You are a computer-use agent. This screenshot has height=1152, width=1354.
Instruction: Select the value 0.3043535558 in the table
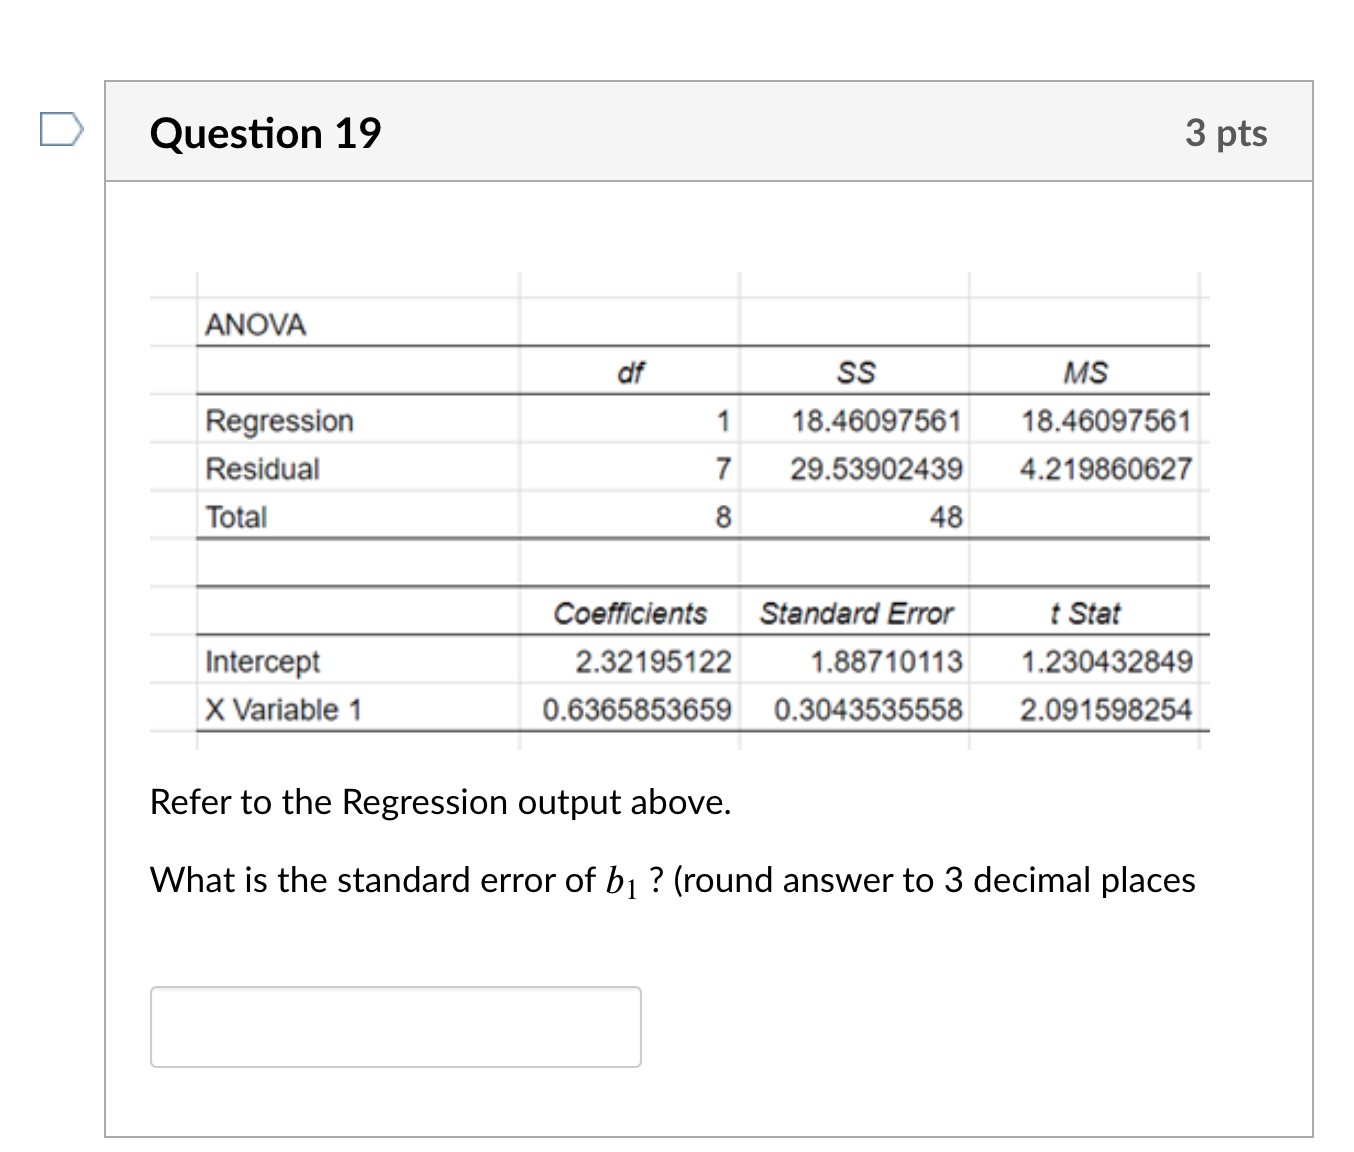tap(869, 710)
